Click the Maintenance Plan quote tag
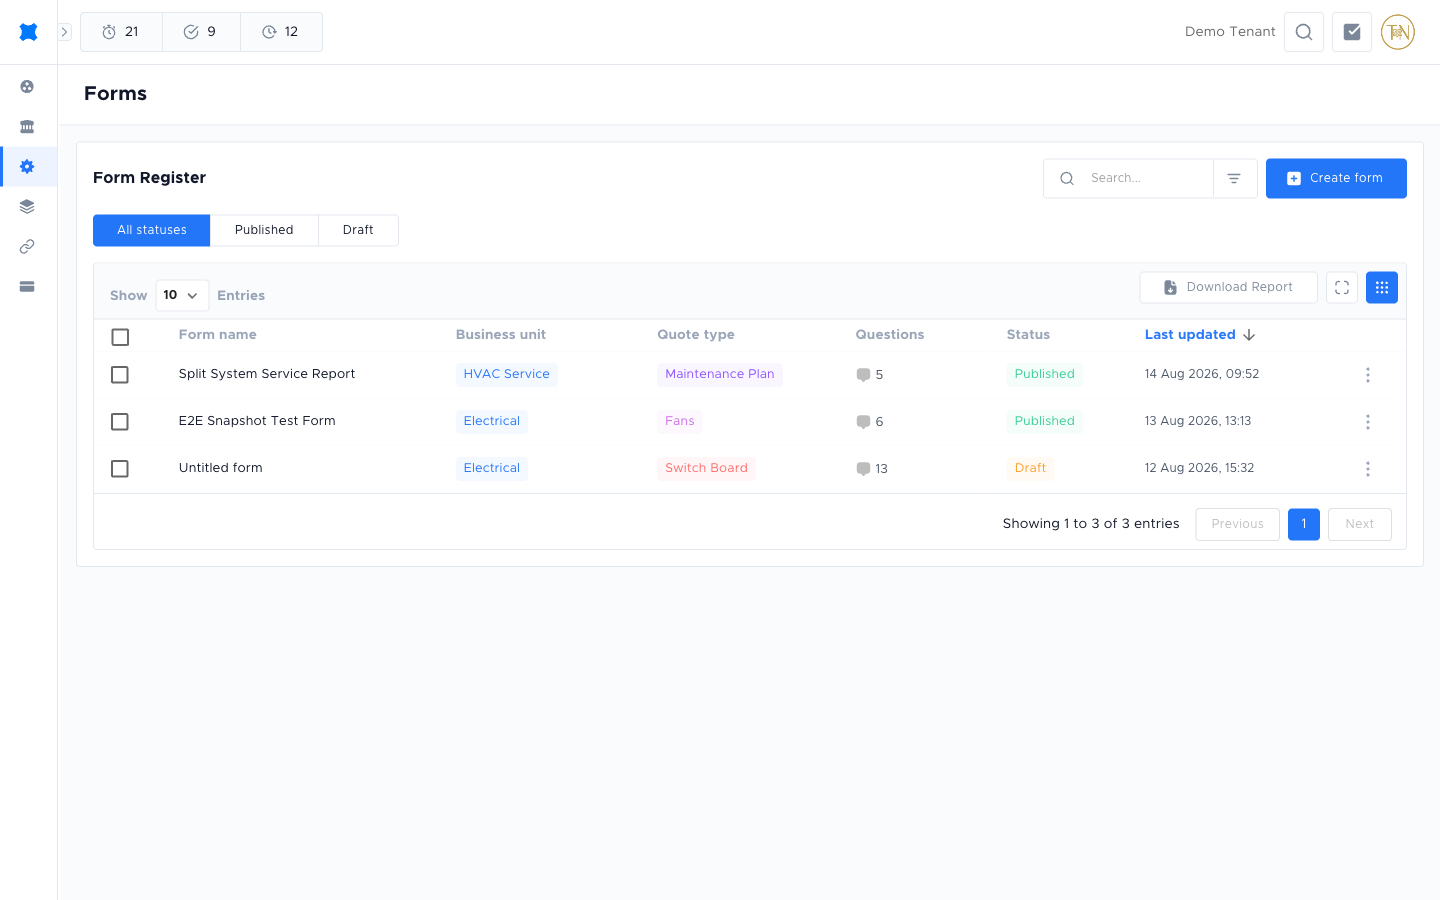 point(720,374)
